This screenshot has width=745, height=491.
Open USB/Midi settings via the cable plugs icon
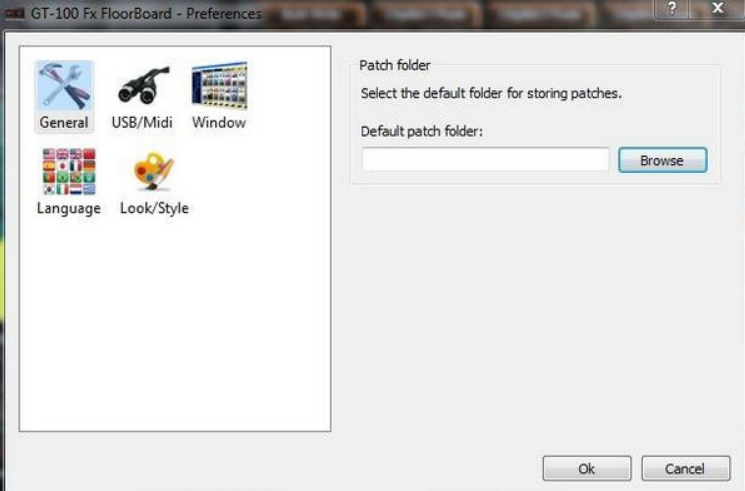(143, 86)
